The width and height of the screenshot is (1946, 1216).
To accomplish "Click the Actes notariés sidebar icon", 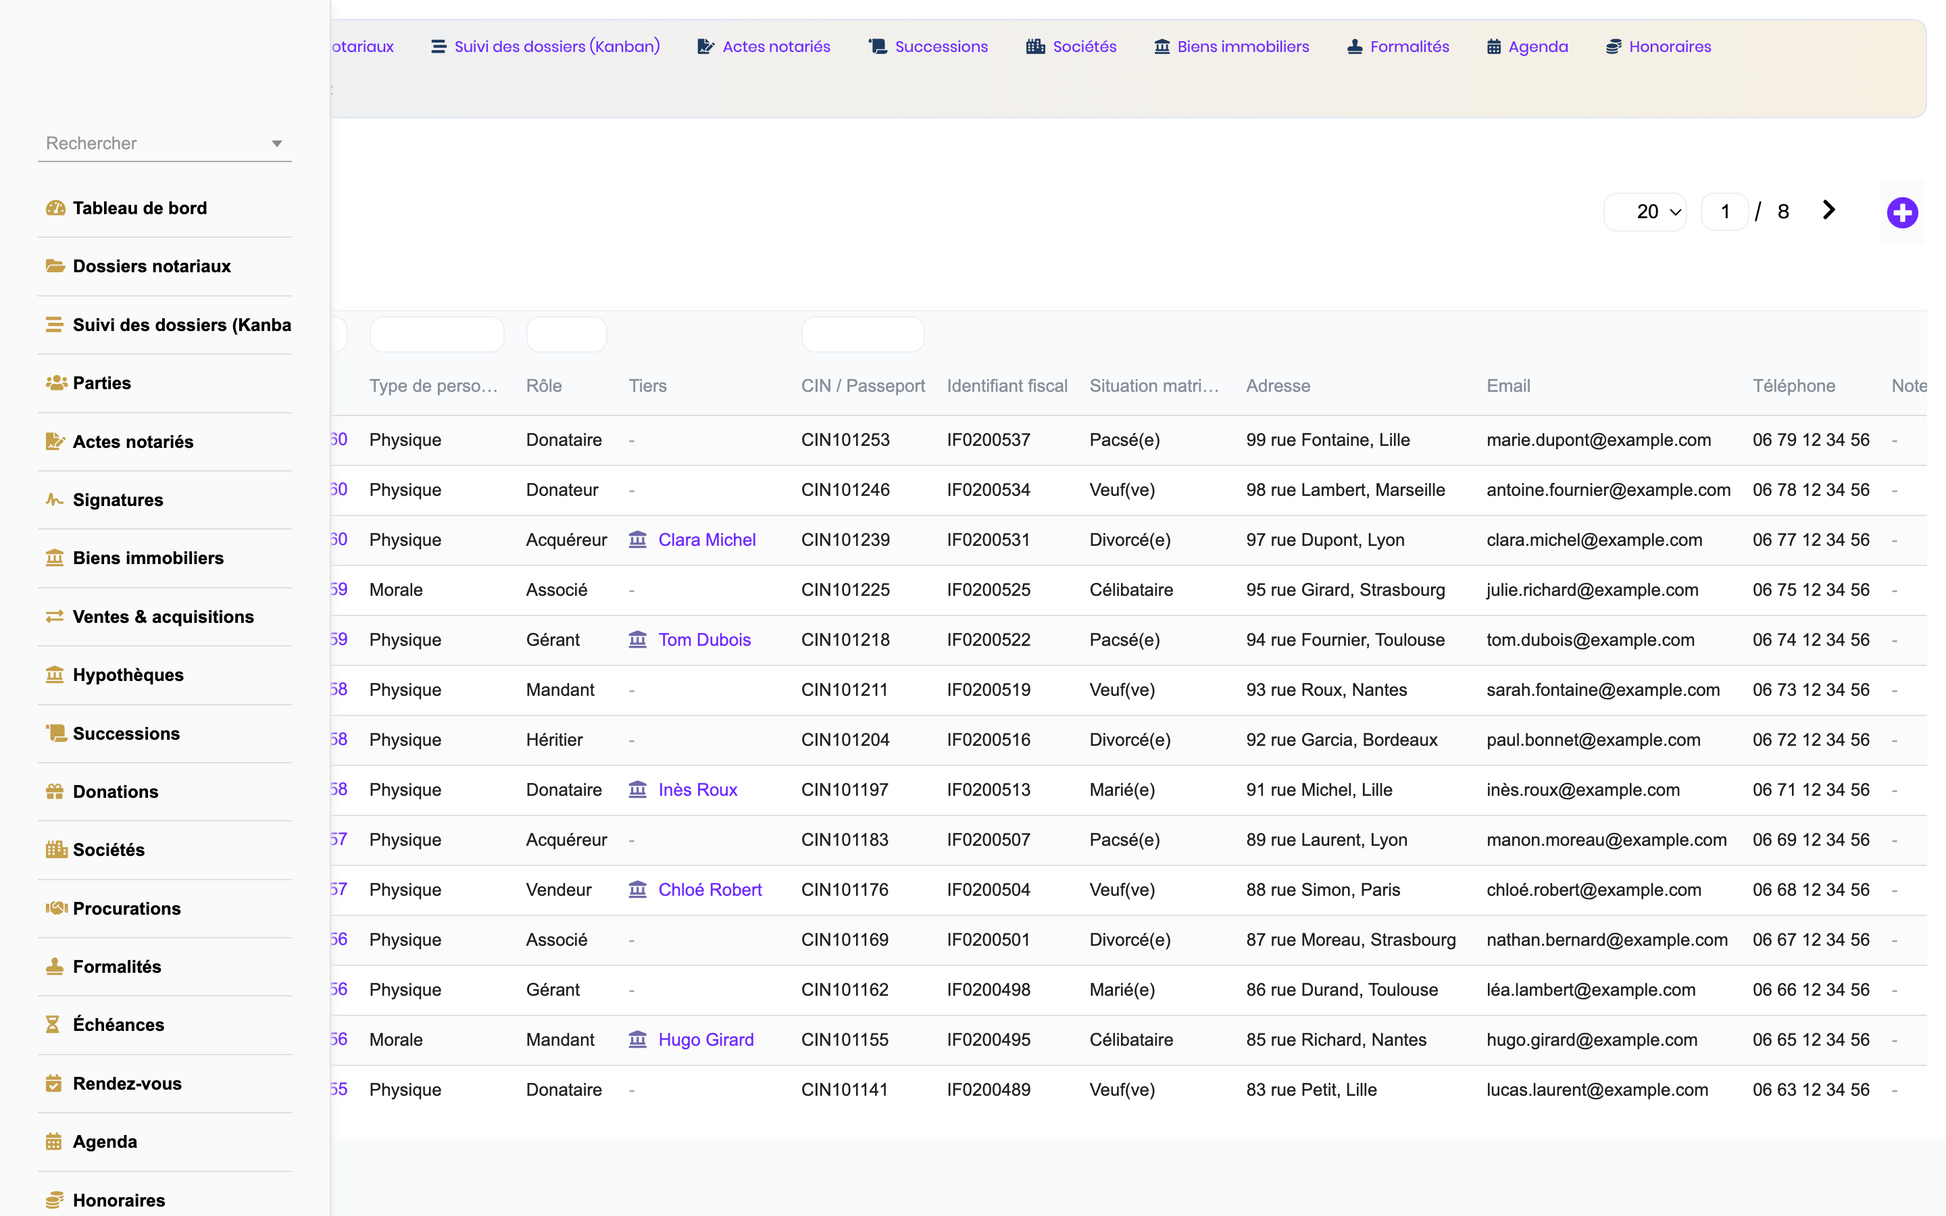I will 55,441.
